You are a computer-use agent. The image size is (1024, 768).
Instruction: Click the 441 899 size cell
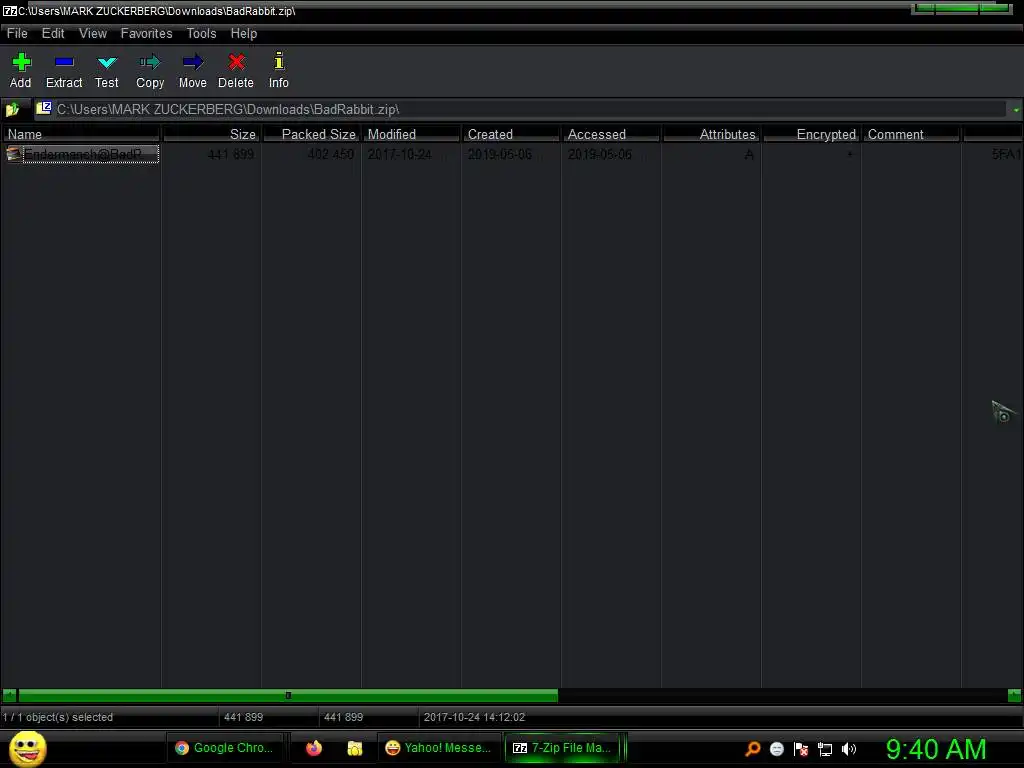pyautogui.click(x=231, y=155)
